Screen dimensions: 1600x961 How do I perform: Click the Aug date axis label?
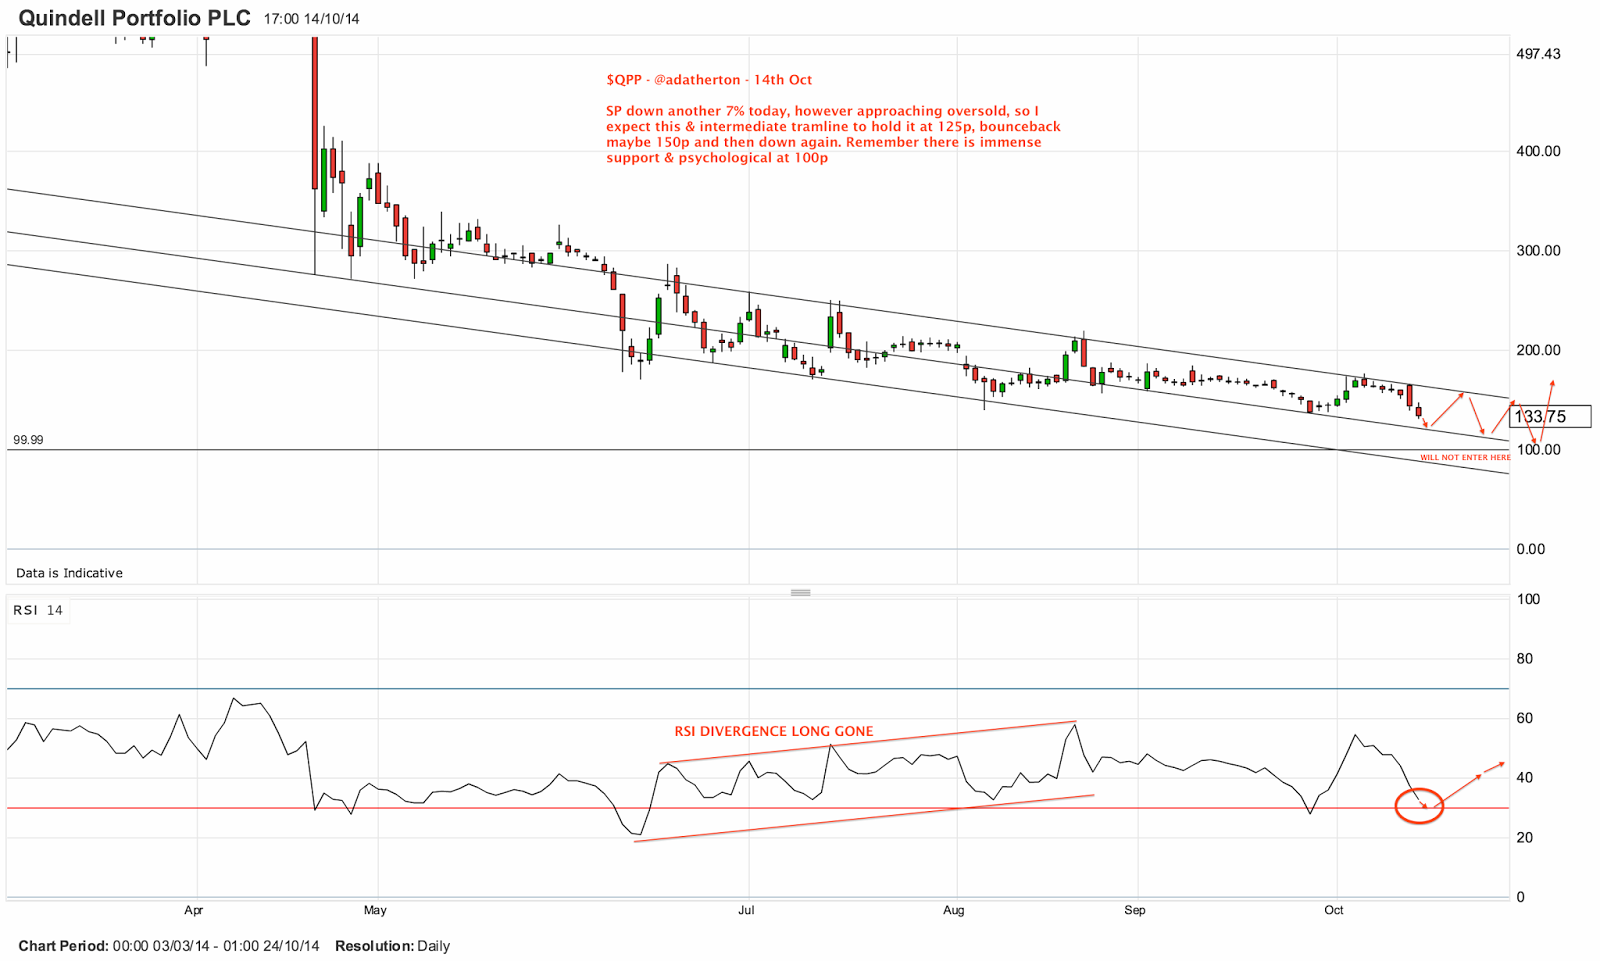coord(954,910)
